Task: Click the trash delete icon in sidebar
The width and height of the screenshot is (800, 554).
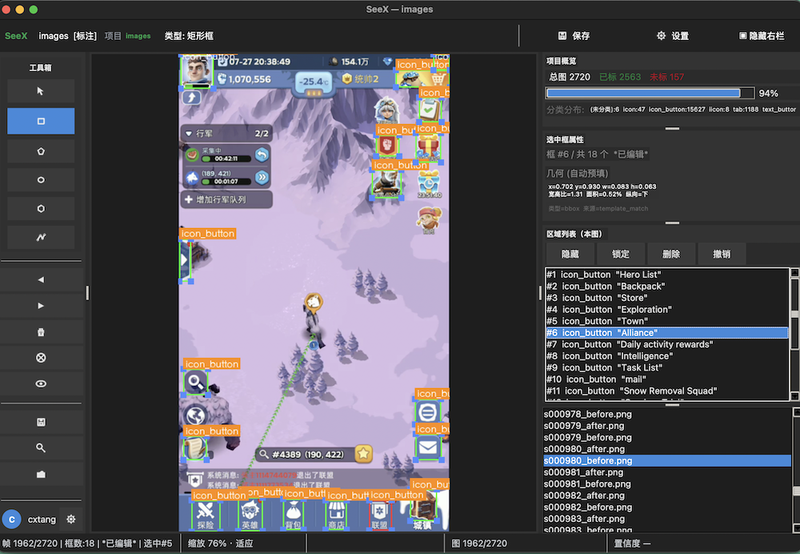Action: pos(41,332)
